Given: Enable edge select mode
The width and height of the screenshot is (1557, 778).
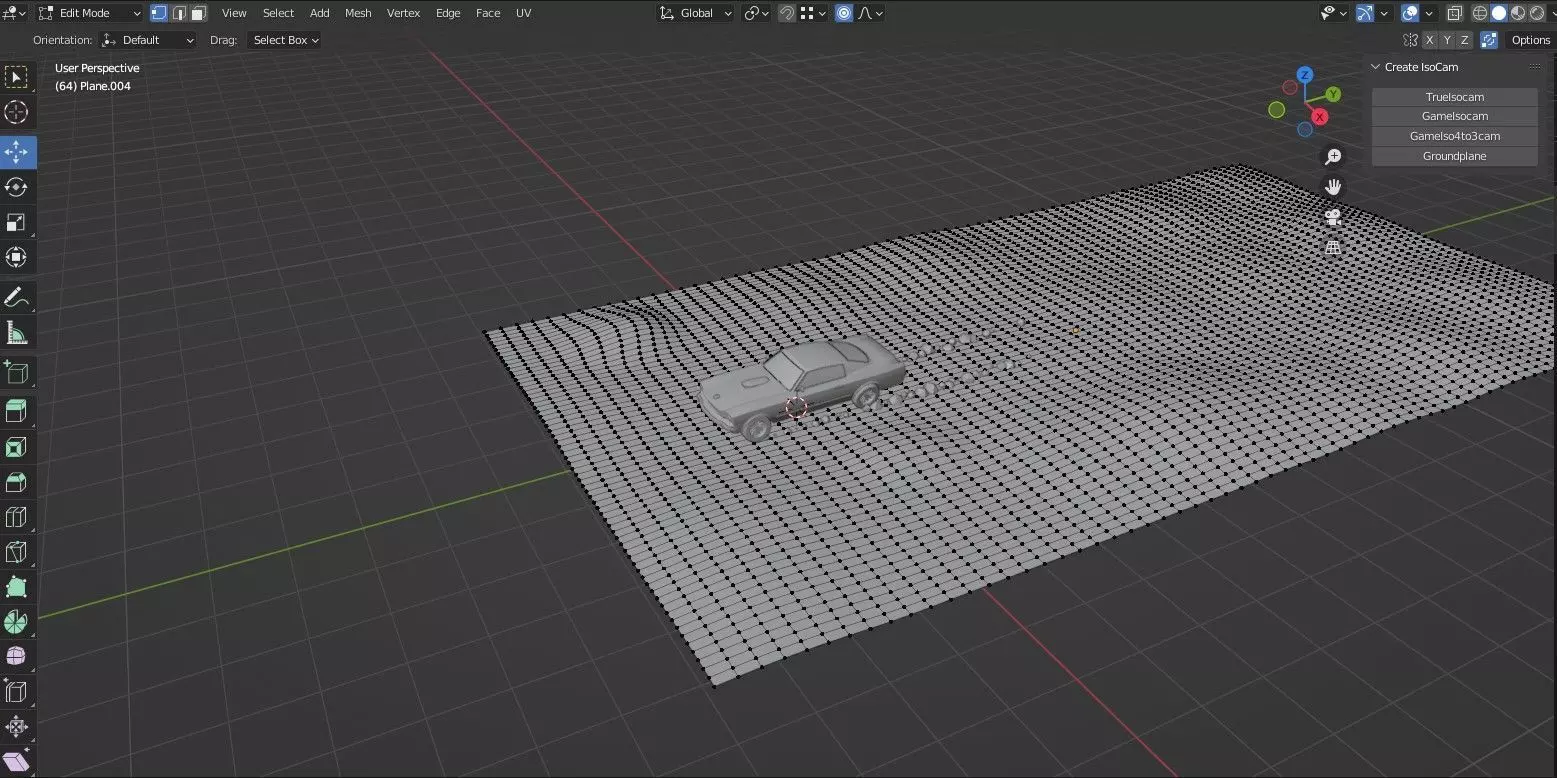Looking at the screenshot, I should pyautogui.click(x=178, y=13).
